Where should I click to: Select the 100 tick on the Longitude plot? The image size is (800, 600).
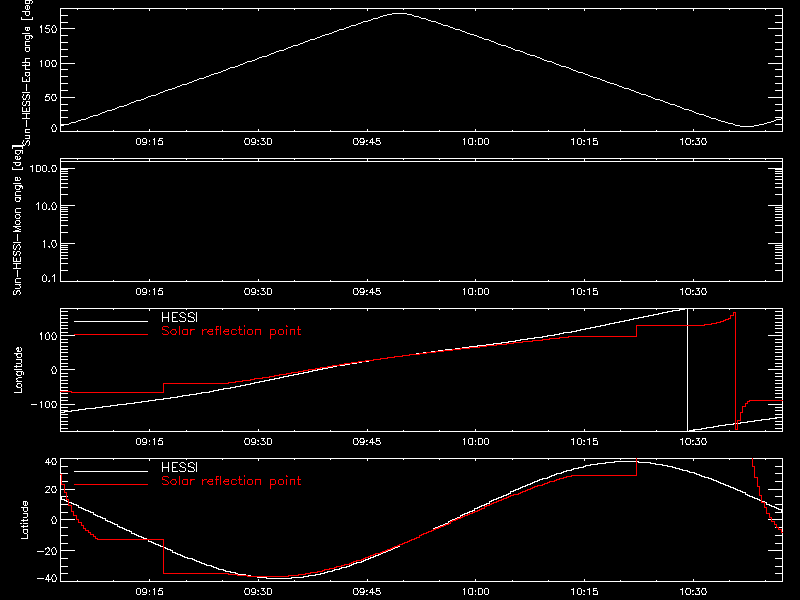(x=47, y=336)
